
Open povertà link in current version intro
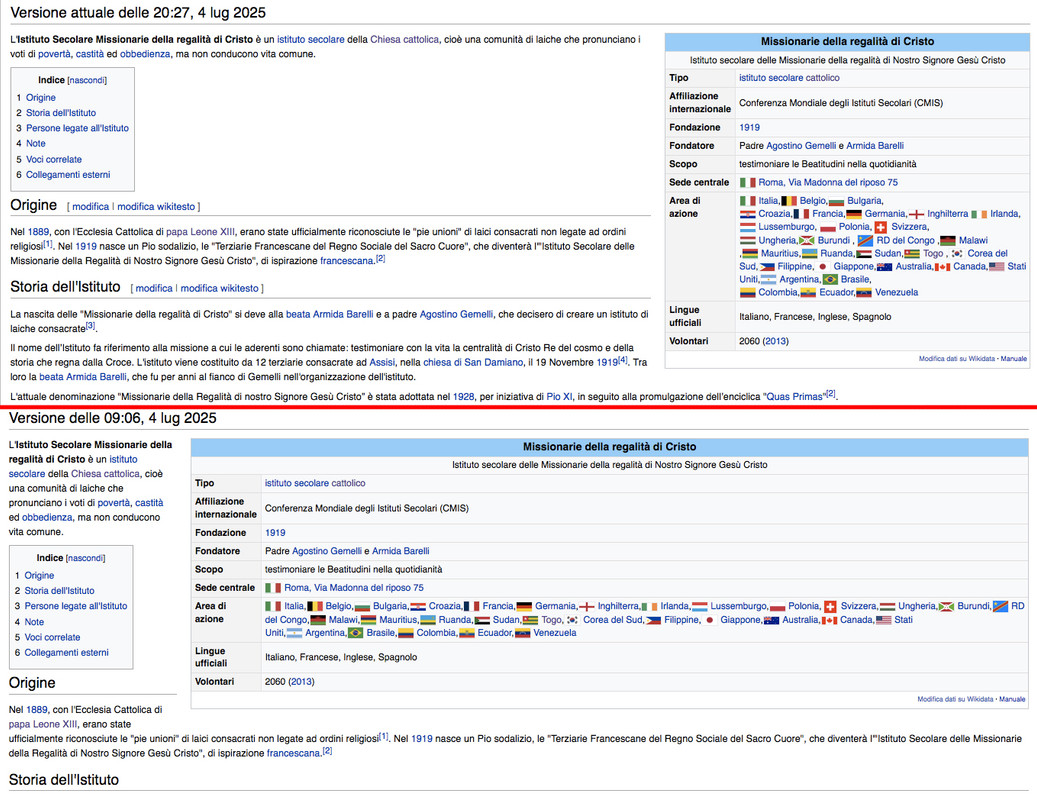pos(54,54)
